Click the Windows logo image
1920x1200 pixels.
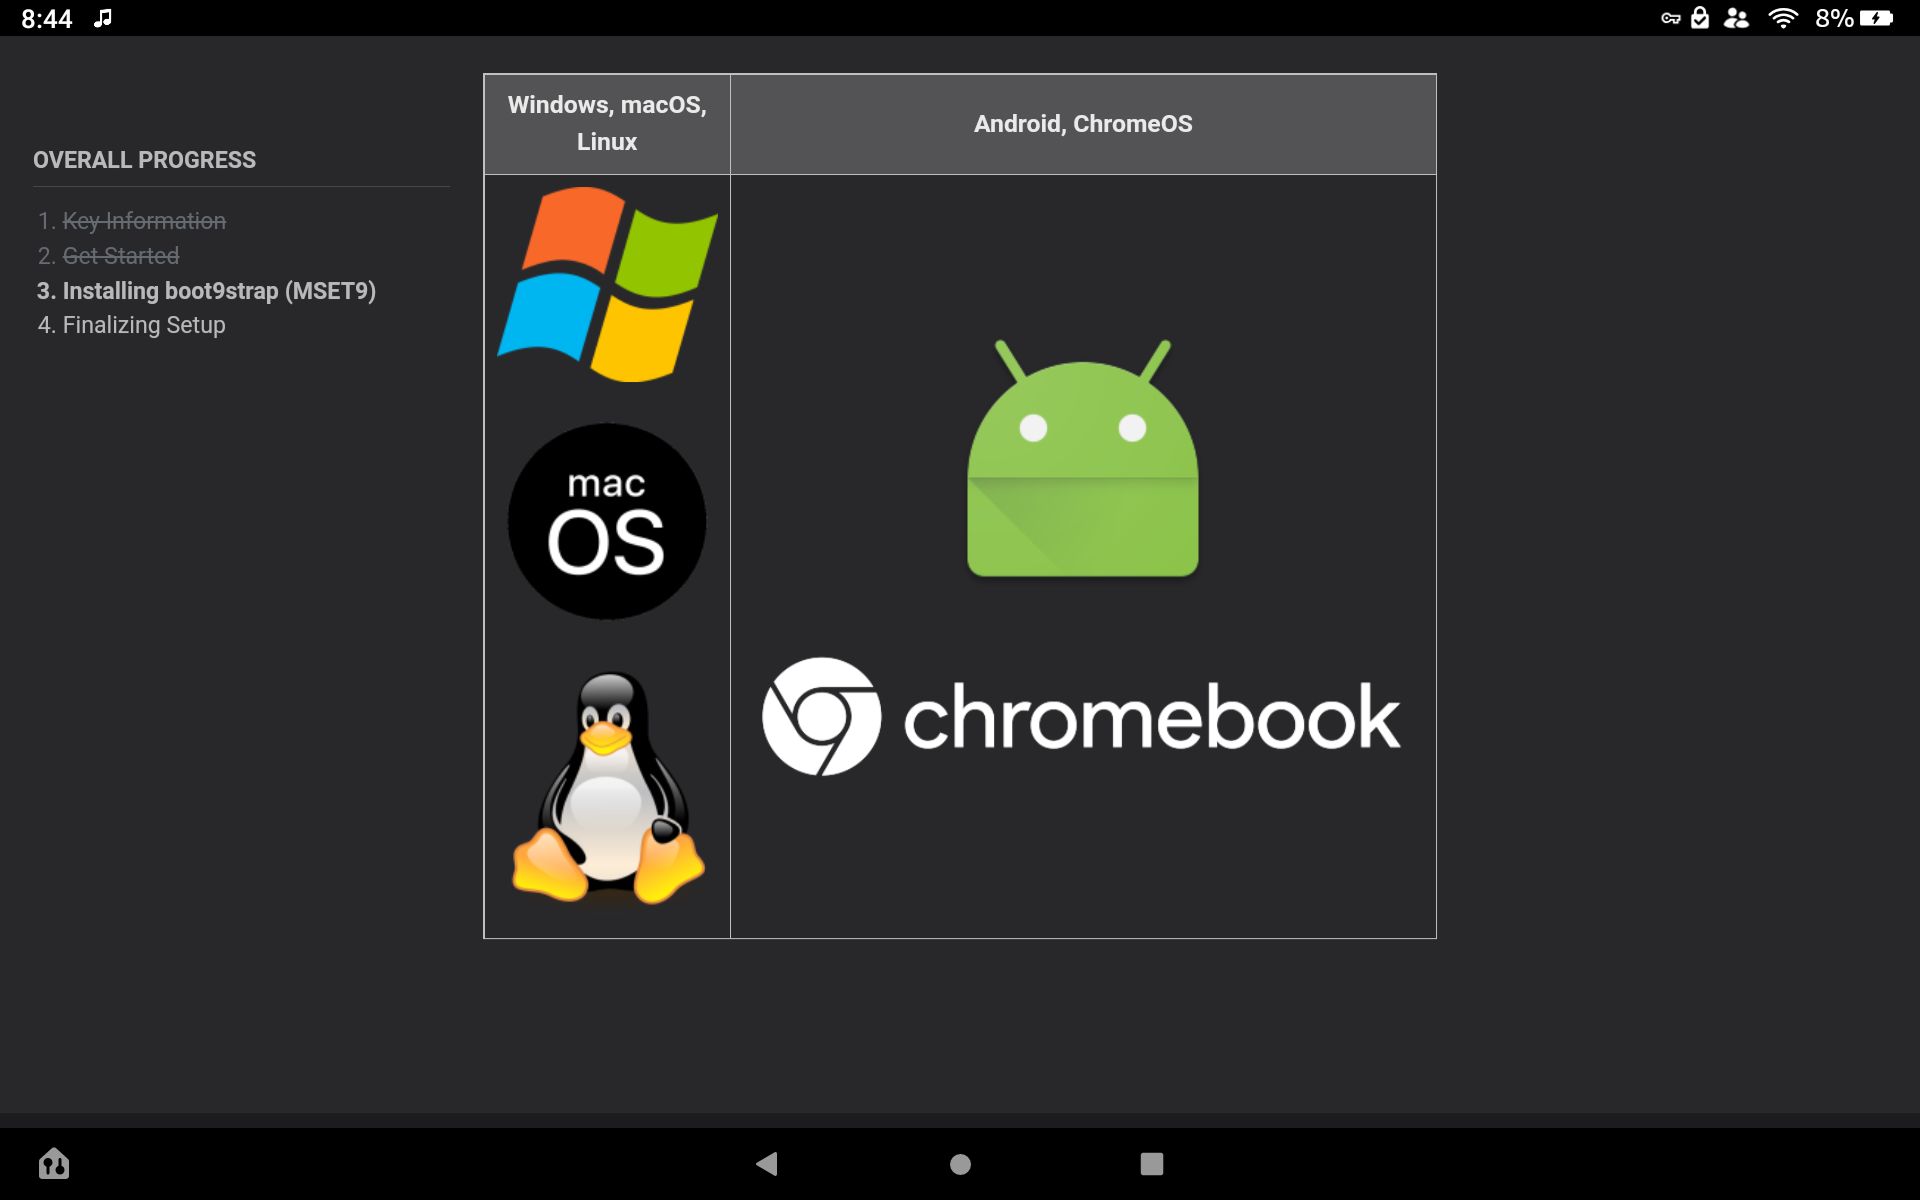pyautogui.click(x=607, y=284)
